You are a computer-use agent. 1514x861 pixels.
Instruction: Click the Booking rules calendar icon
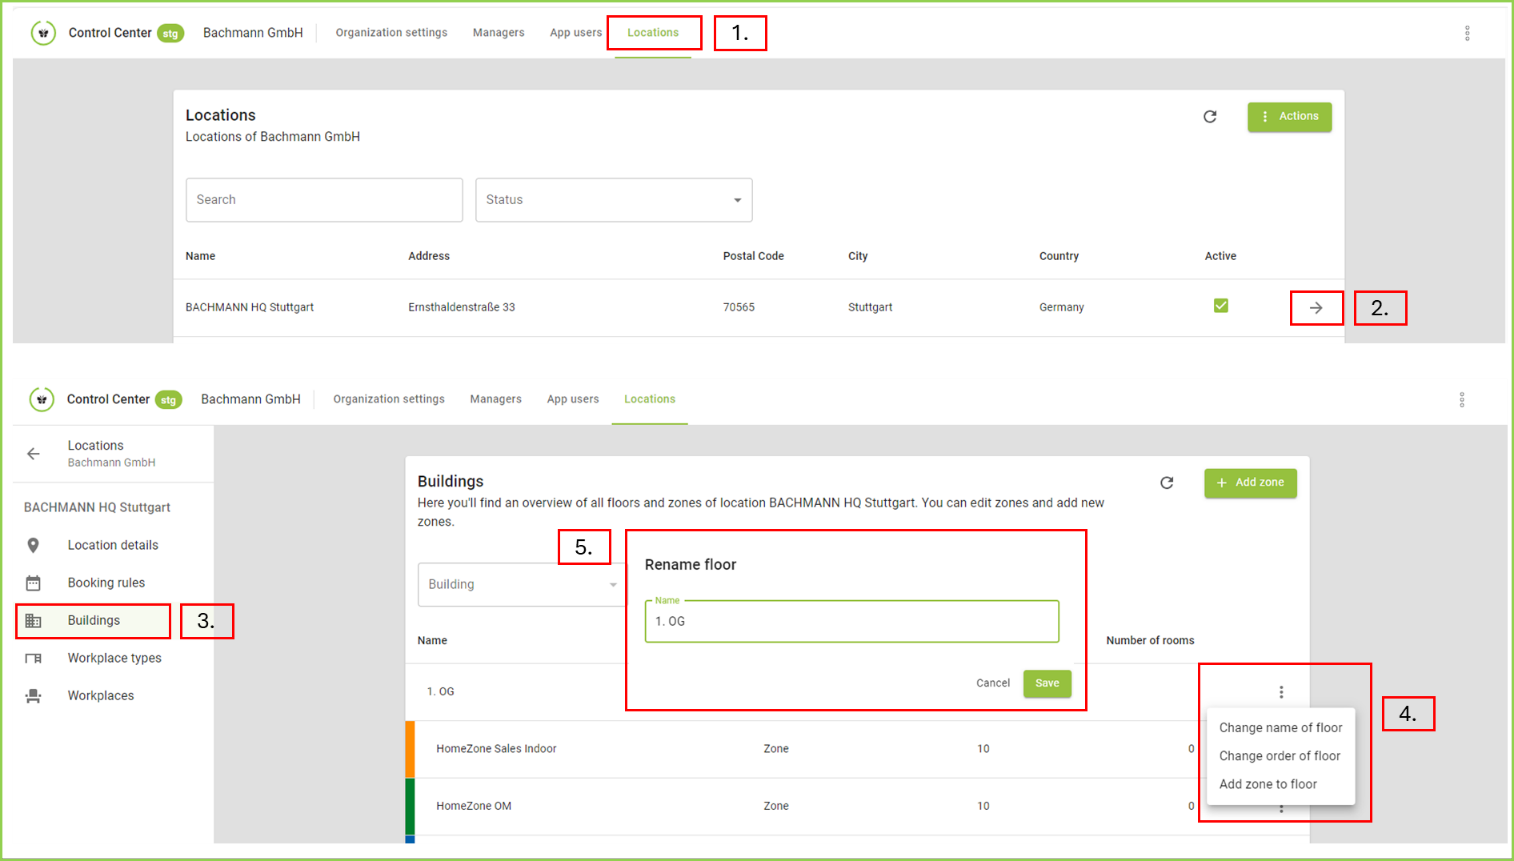pos(33,583)
